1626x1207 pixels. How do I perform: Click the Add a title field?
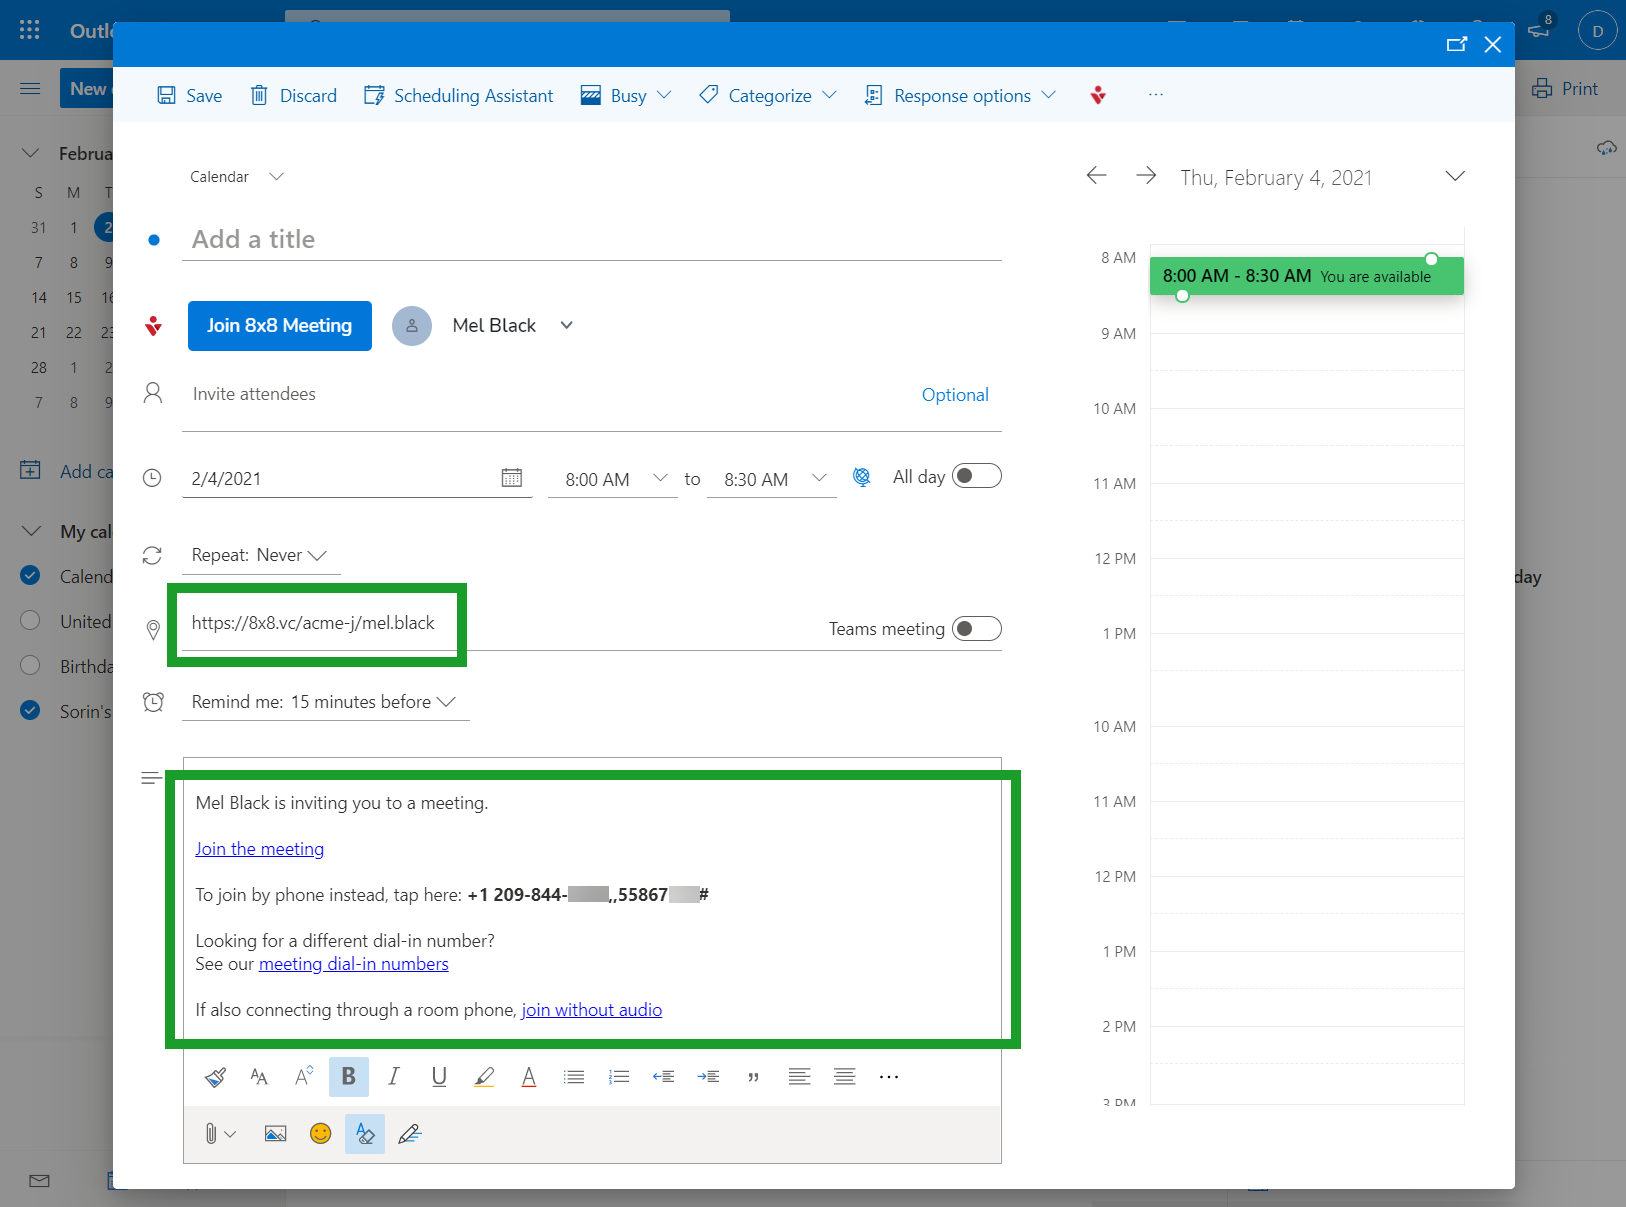[x=592, y=239]
